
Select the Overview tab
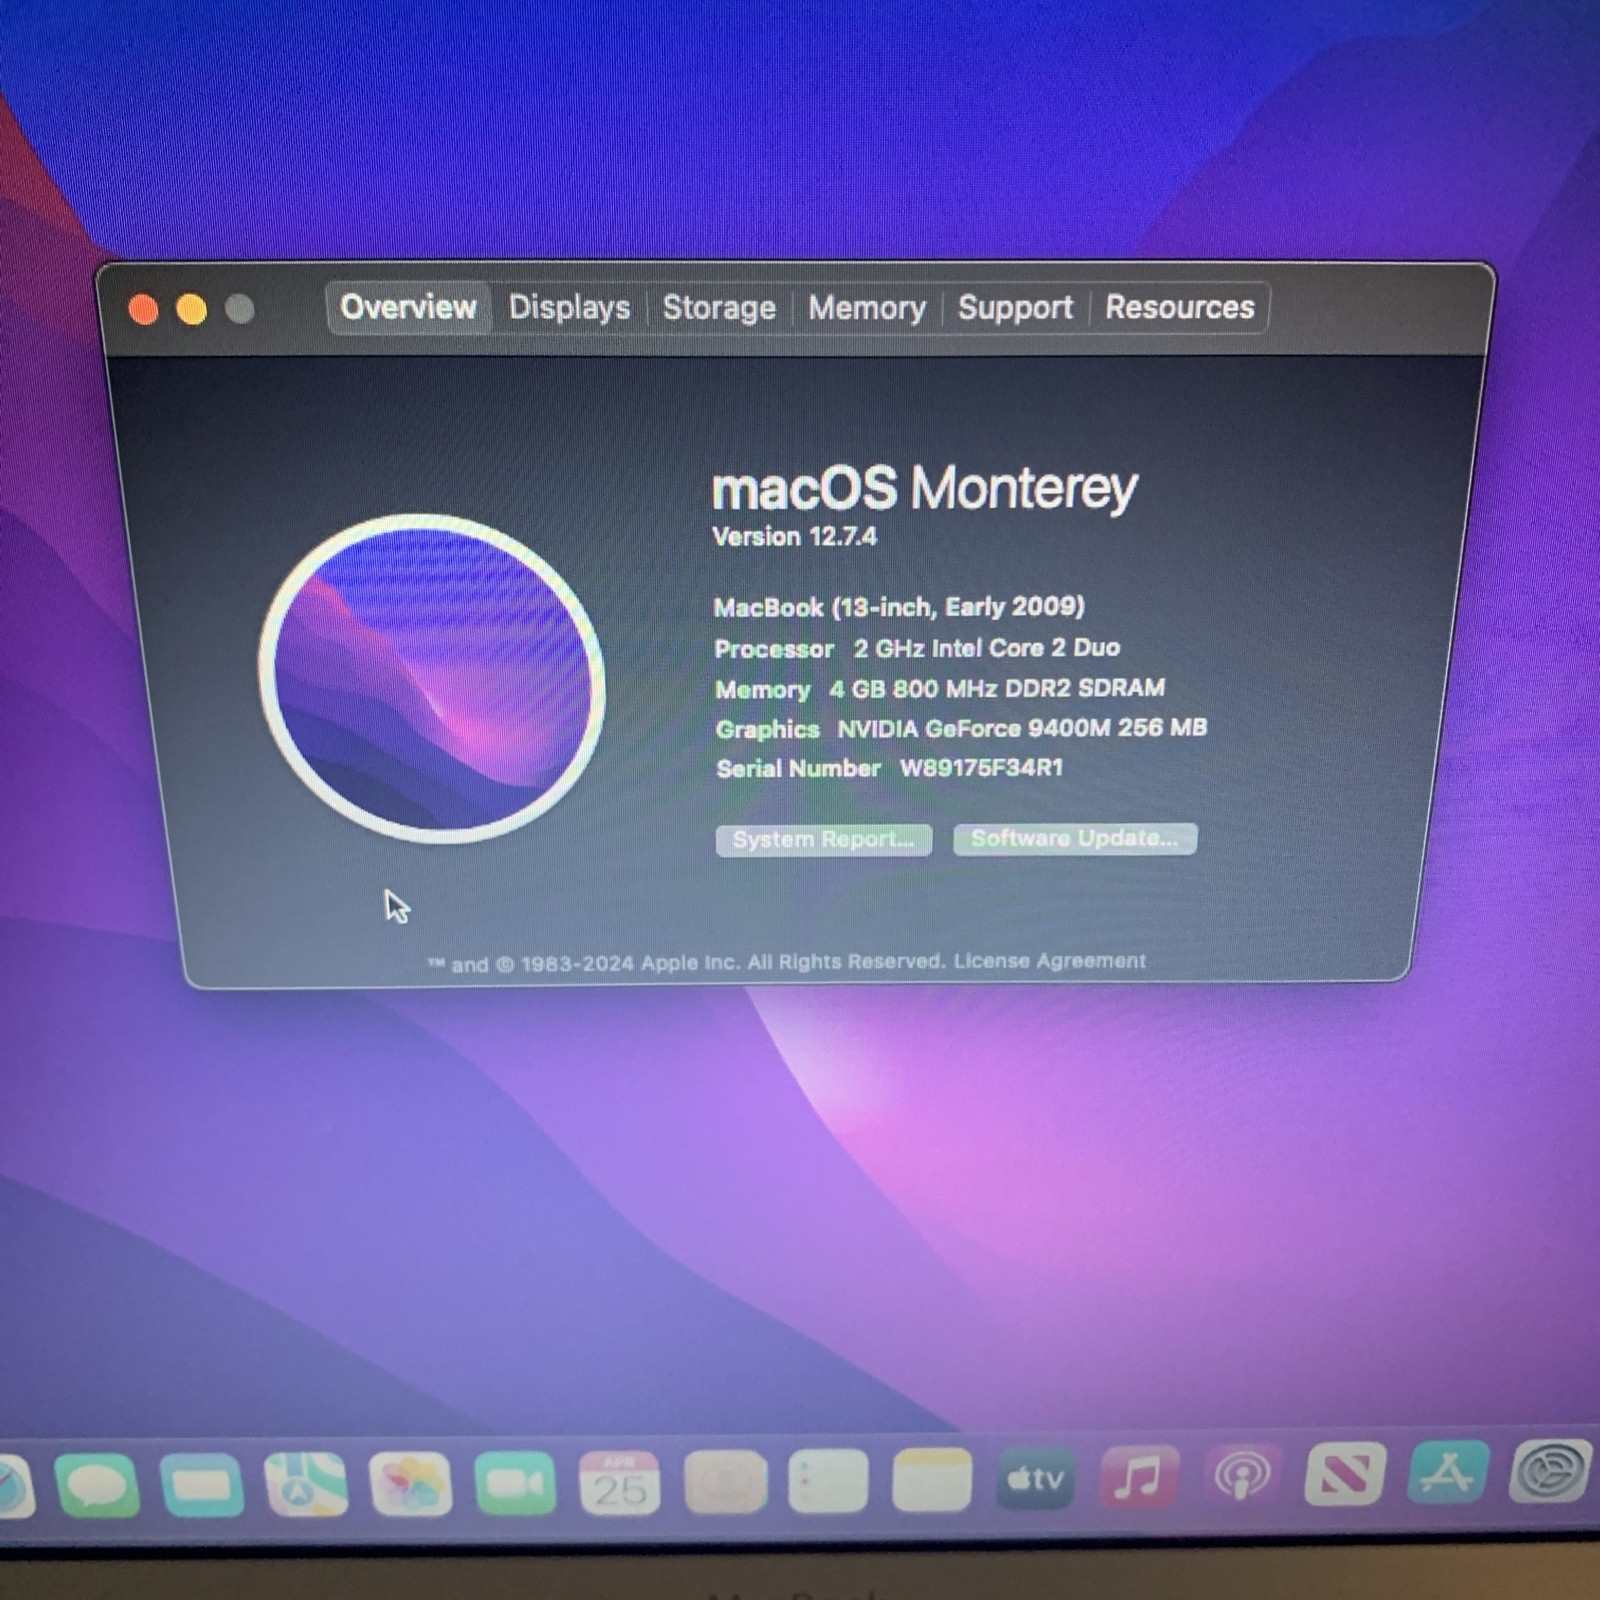[408, 307]
